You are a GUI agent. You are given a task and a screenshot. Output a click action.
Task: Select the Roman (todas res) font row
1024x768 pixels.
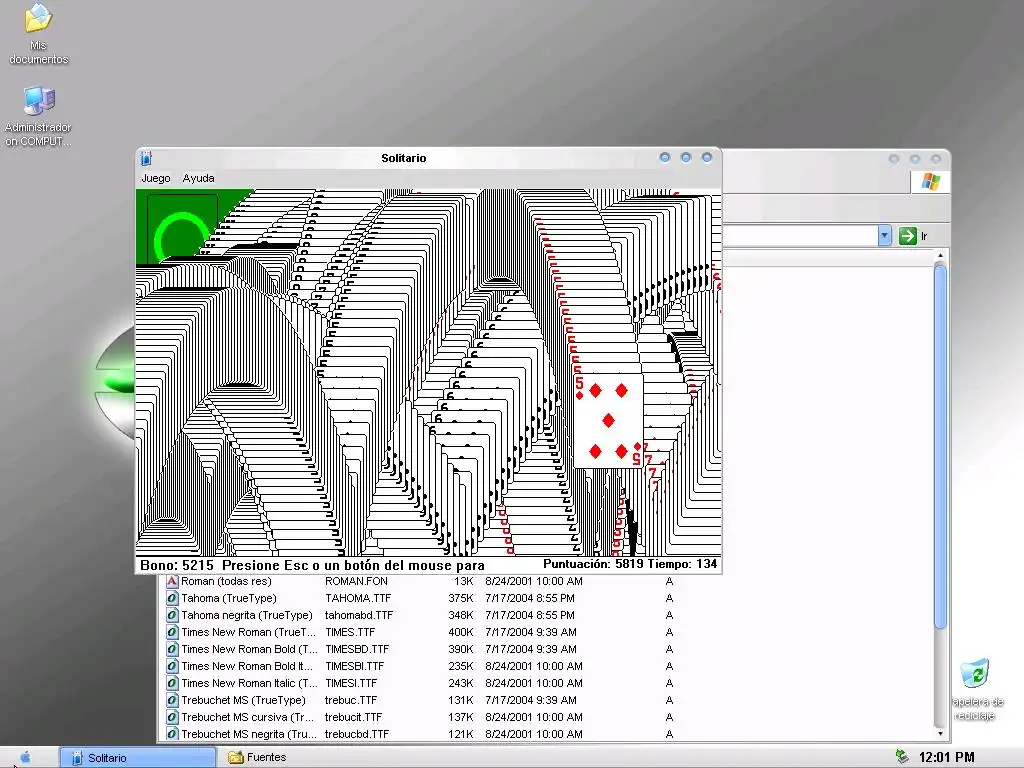click(x=419, y=581)
